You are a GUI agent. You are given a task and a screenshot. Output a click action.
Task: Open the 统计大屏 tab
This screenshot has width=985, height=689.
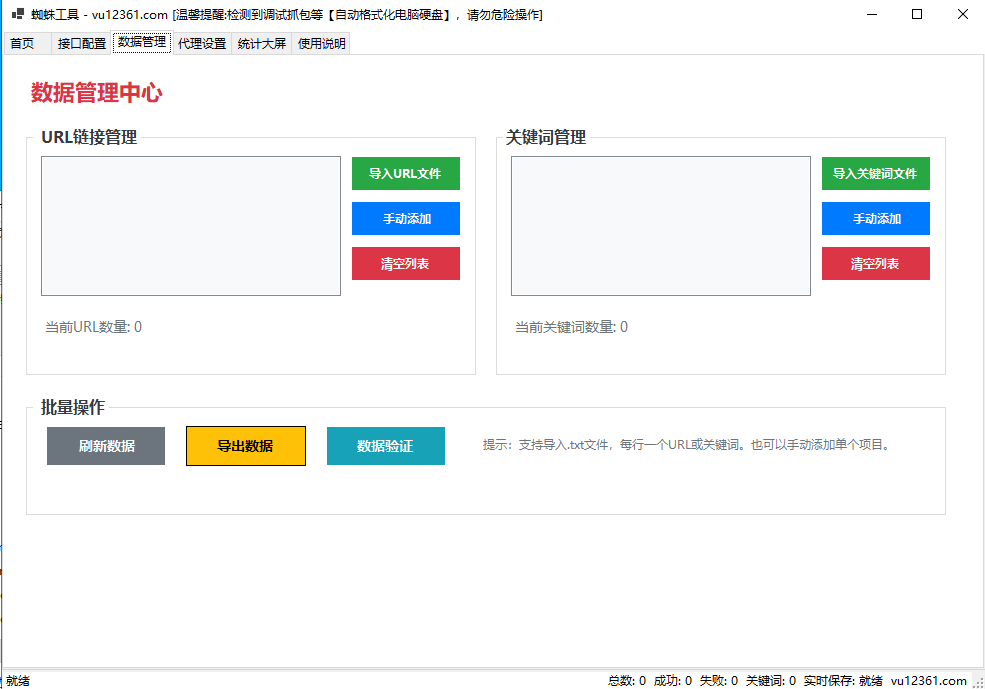tap(262, 44)
